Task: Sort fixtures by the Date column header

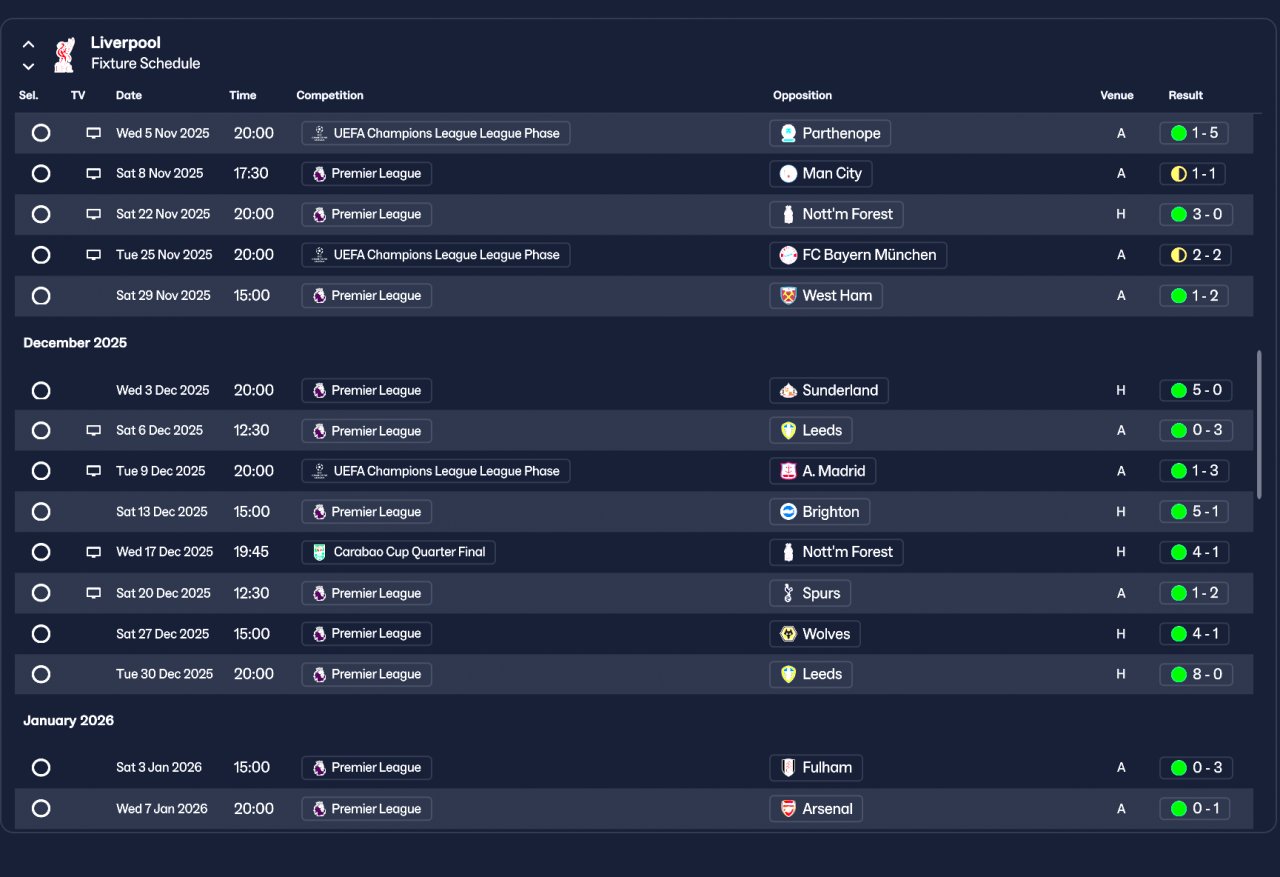Action: tap(129, 96)
